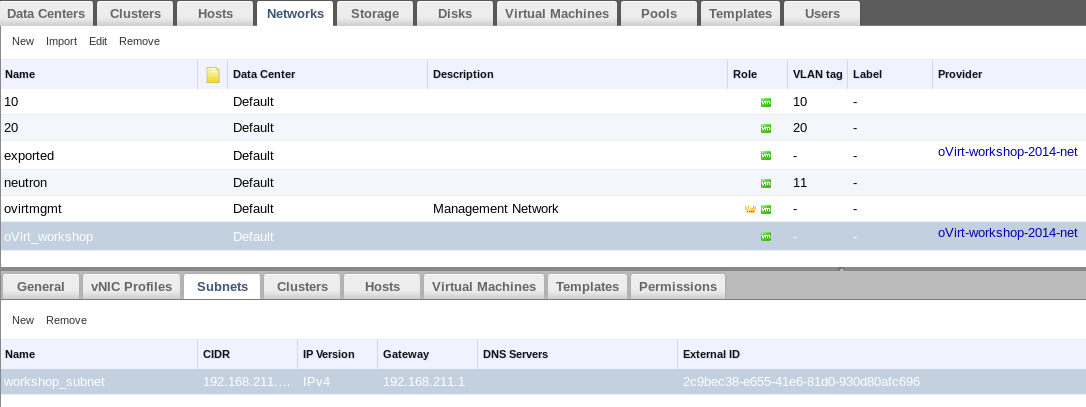1086x407 pixels.
Task: Click the IPv4 cell of workshop_subnet
Action: coord(317,382)
